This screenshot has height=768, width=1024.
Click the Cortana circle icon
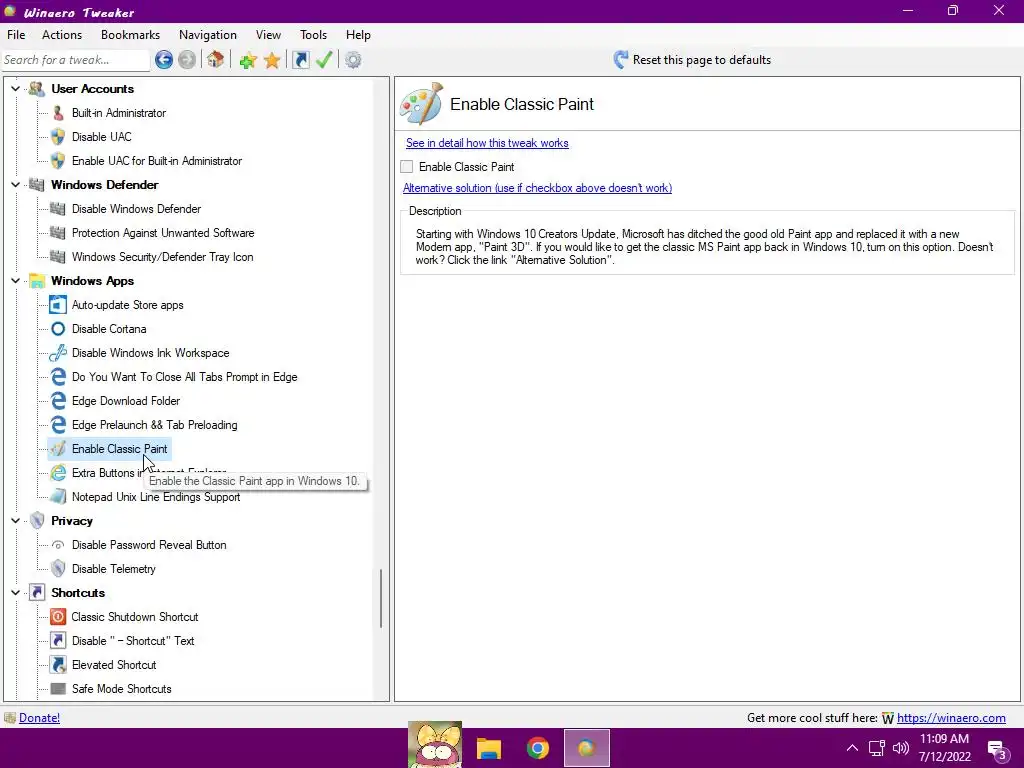coord(58,329)
